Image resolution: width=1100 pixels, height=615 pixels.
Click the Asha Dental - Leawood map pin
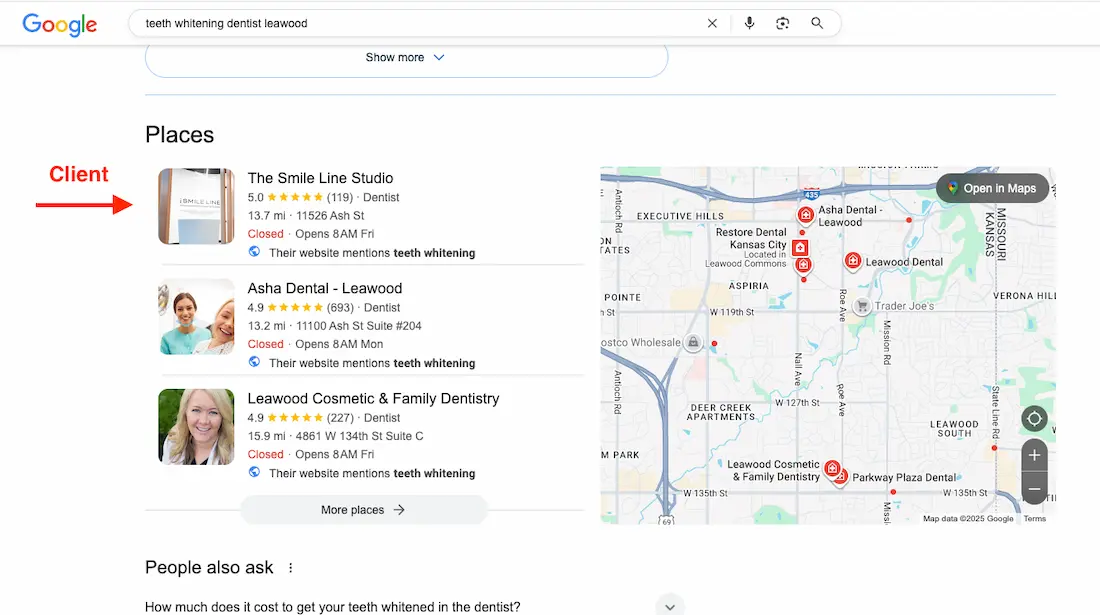click(805, 215)
